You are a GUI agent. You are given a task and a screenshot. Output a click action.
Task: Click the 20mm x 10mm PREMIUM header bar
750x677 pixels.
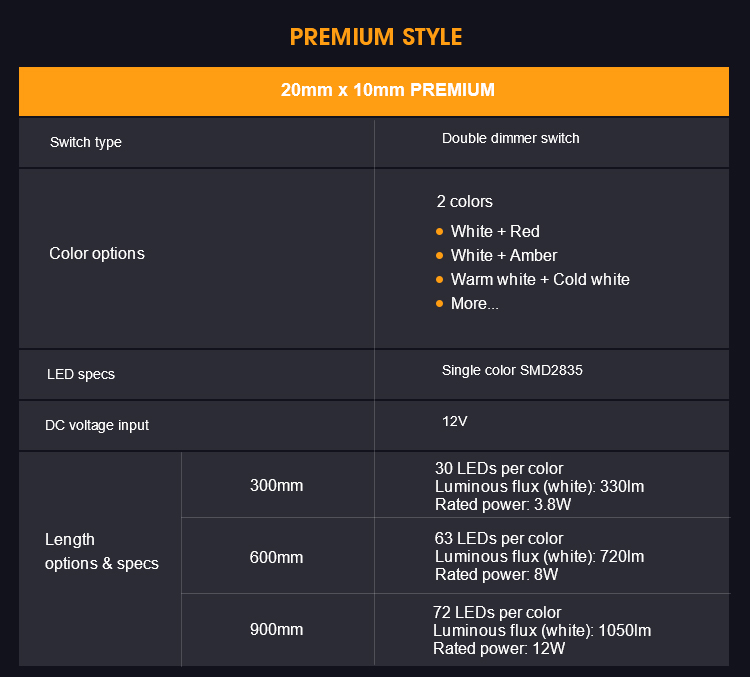(x=374, y=91)
